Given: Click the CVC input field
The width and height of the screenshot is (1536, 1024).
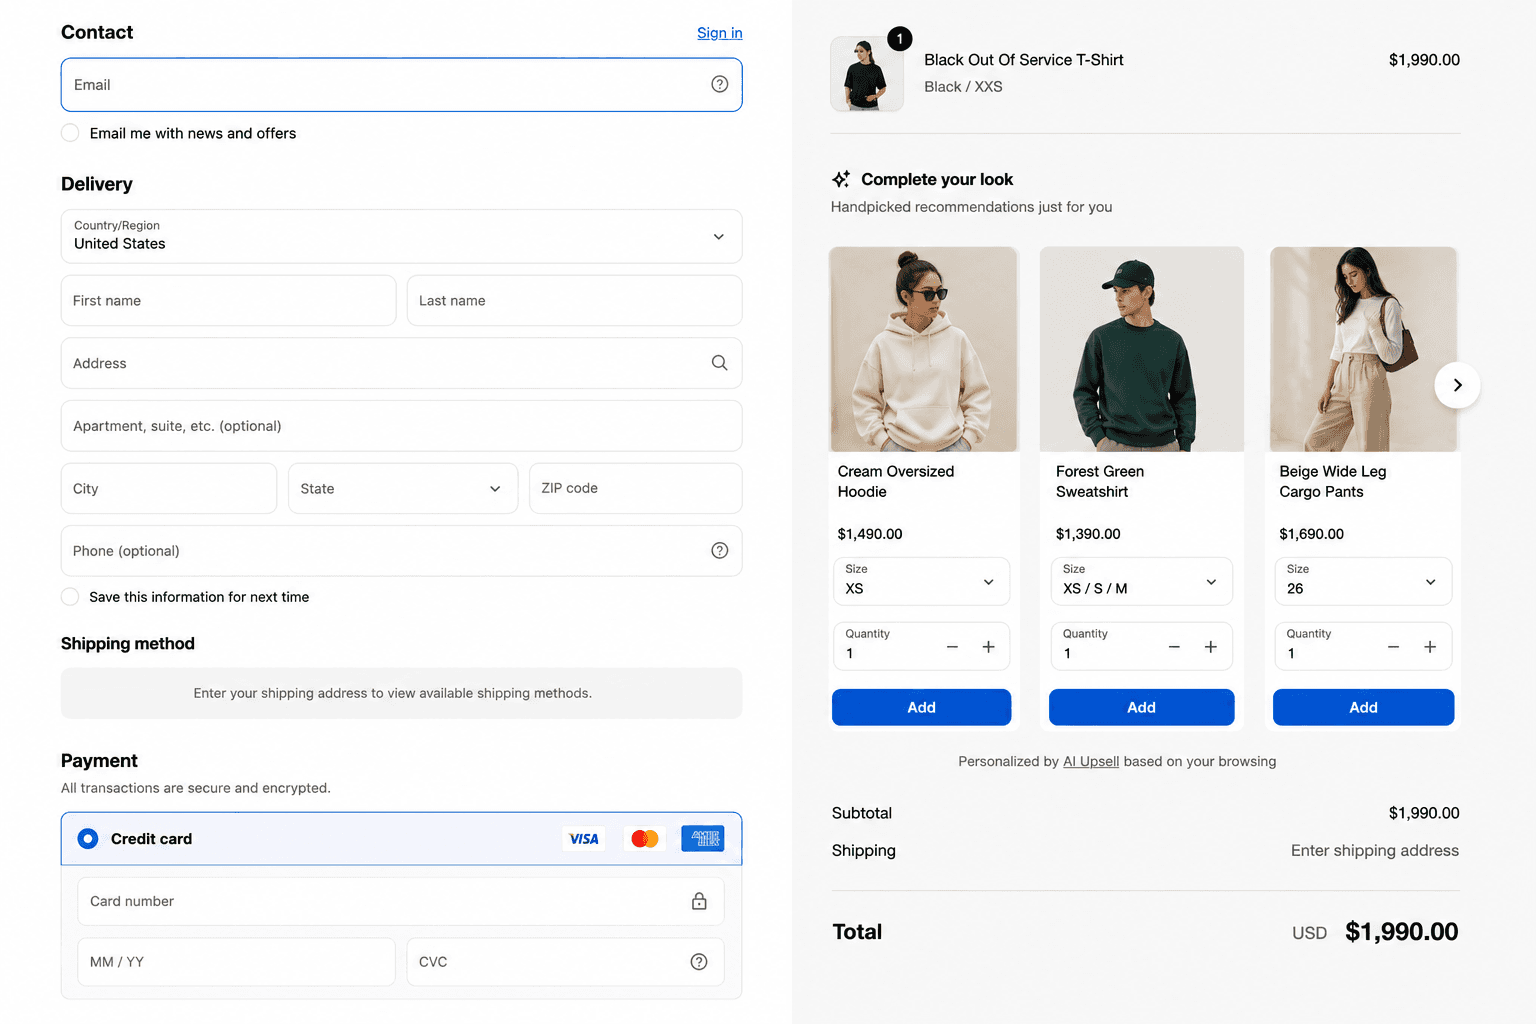Looking at the screenshot, I should point(565,962).
